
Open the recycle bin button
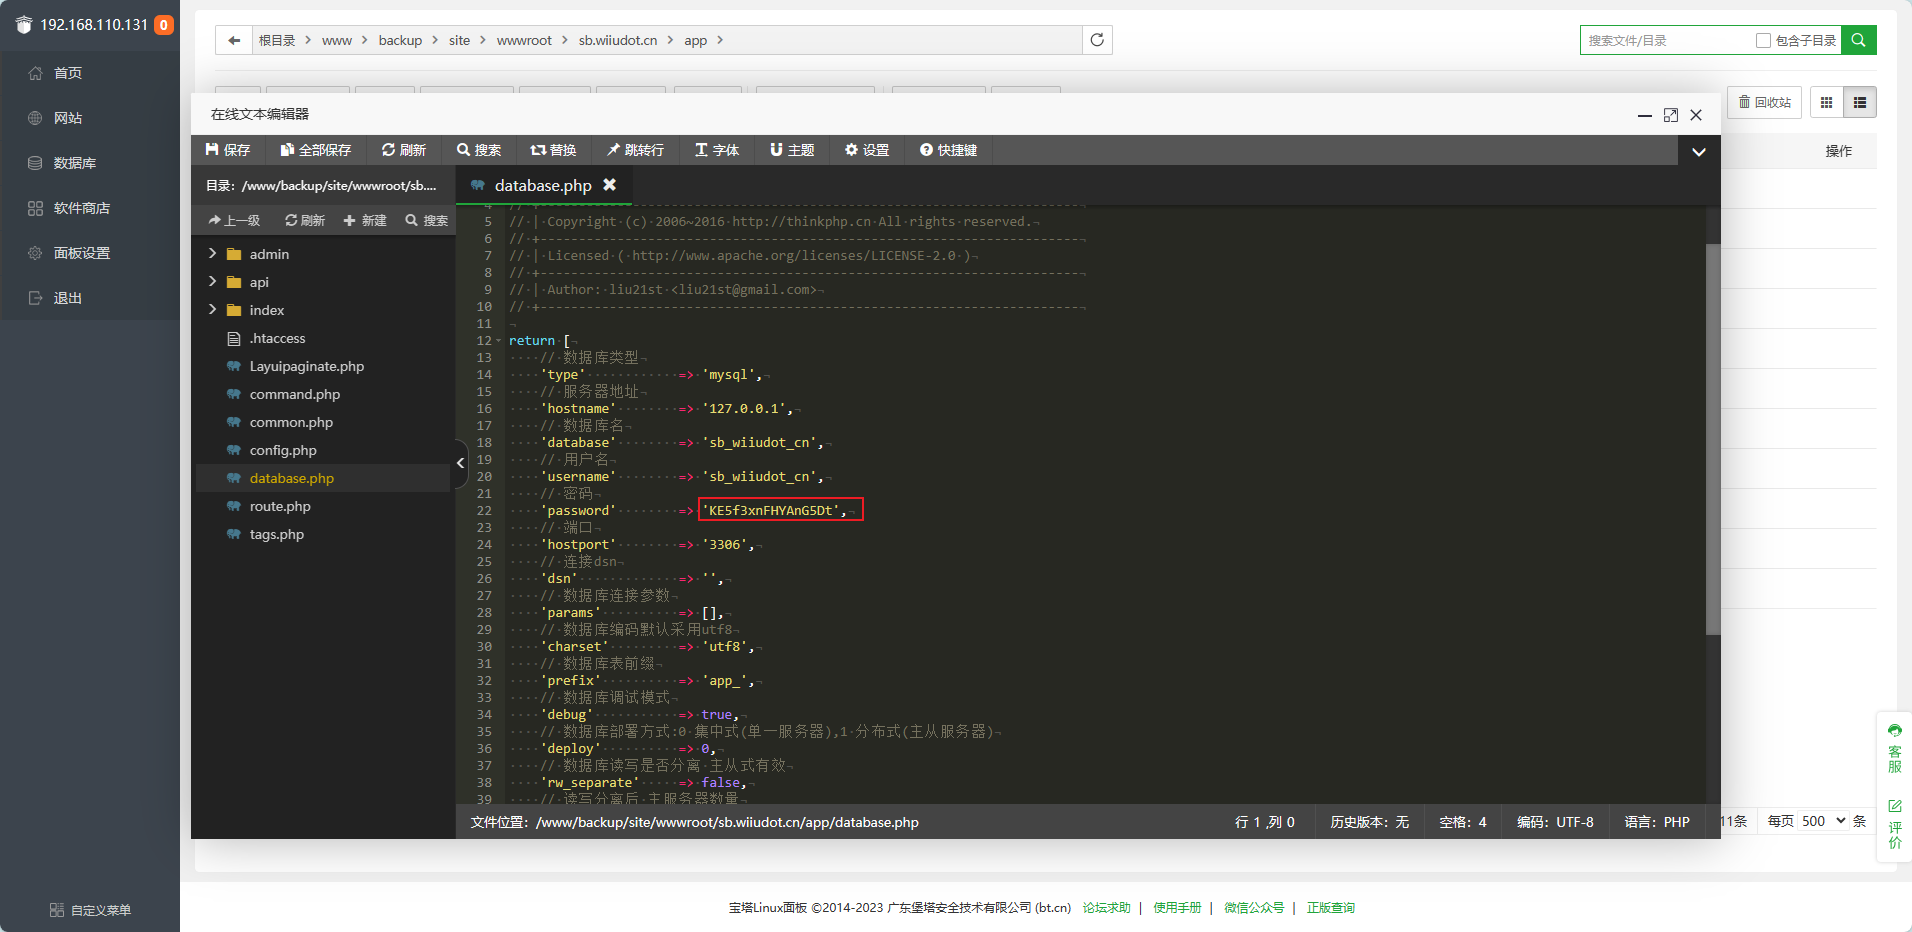click(1765, 102)
